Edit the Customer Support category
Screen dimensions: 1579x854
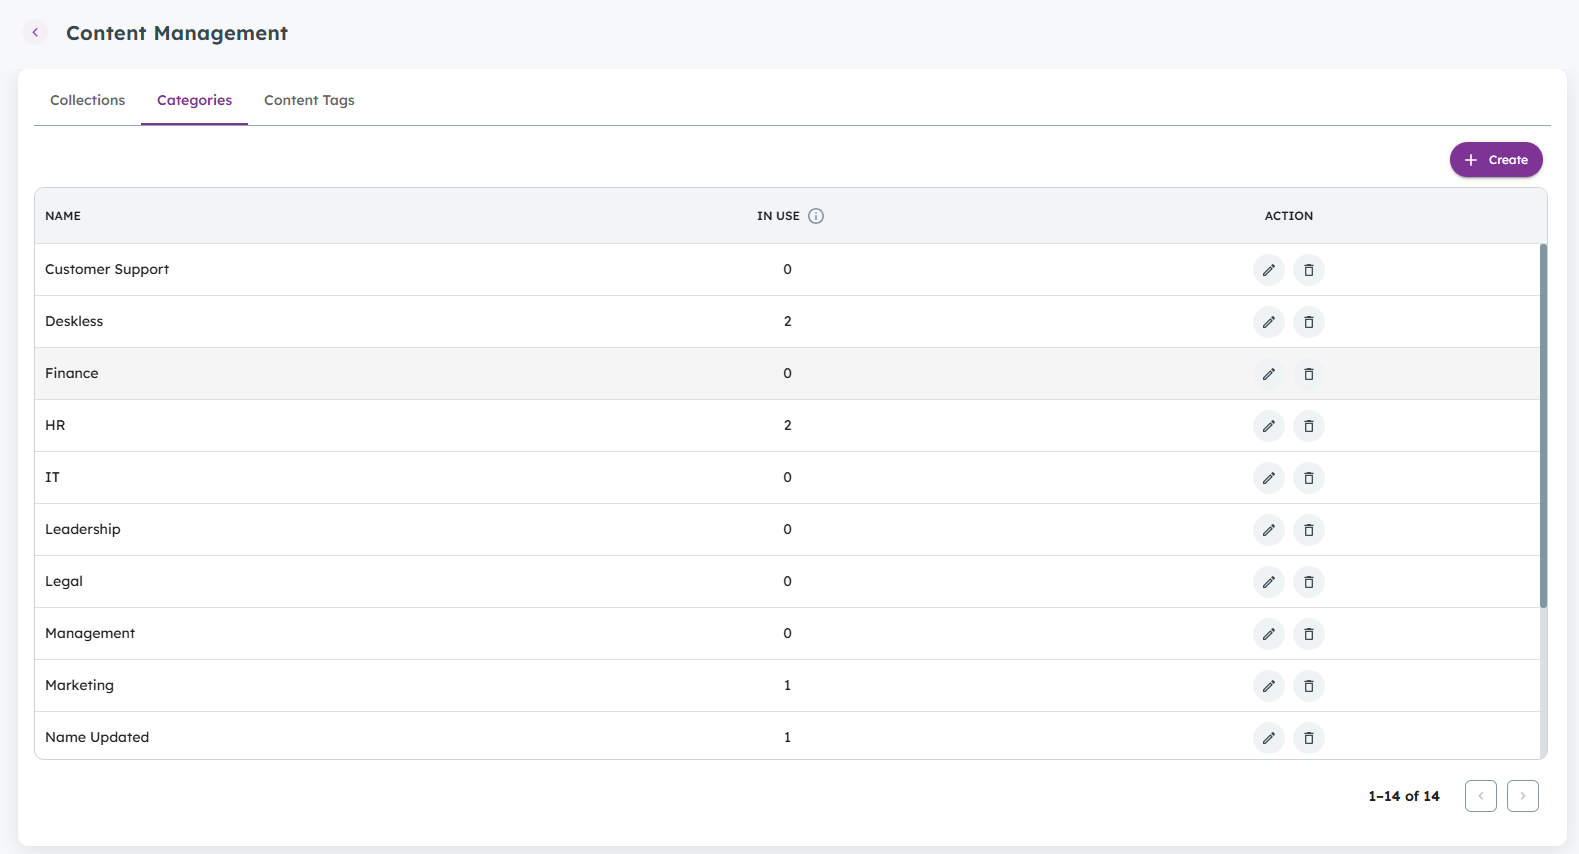(x=1269, y=270)
